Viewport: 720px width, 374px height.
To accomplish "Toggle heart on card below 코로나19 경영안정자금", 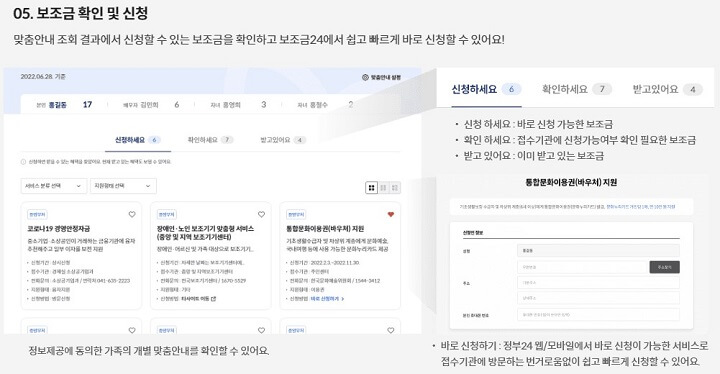I will tap(132, 330).
